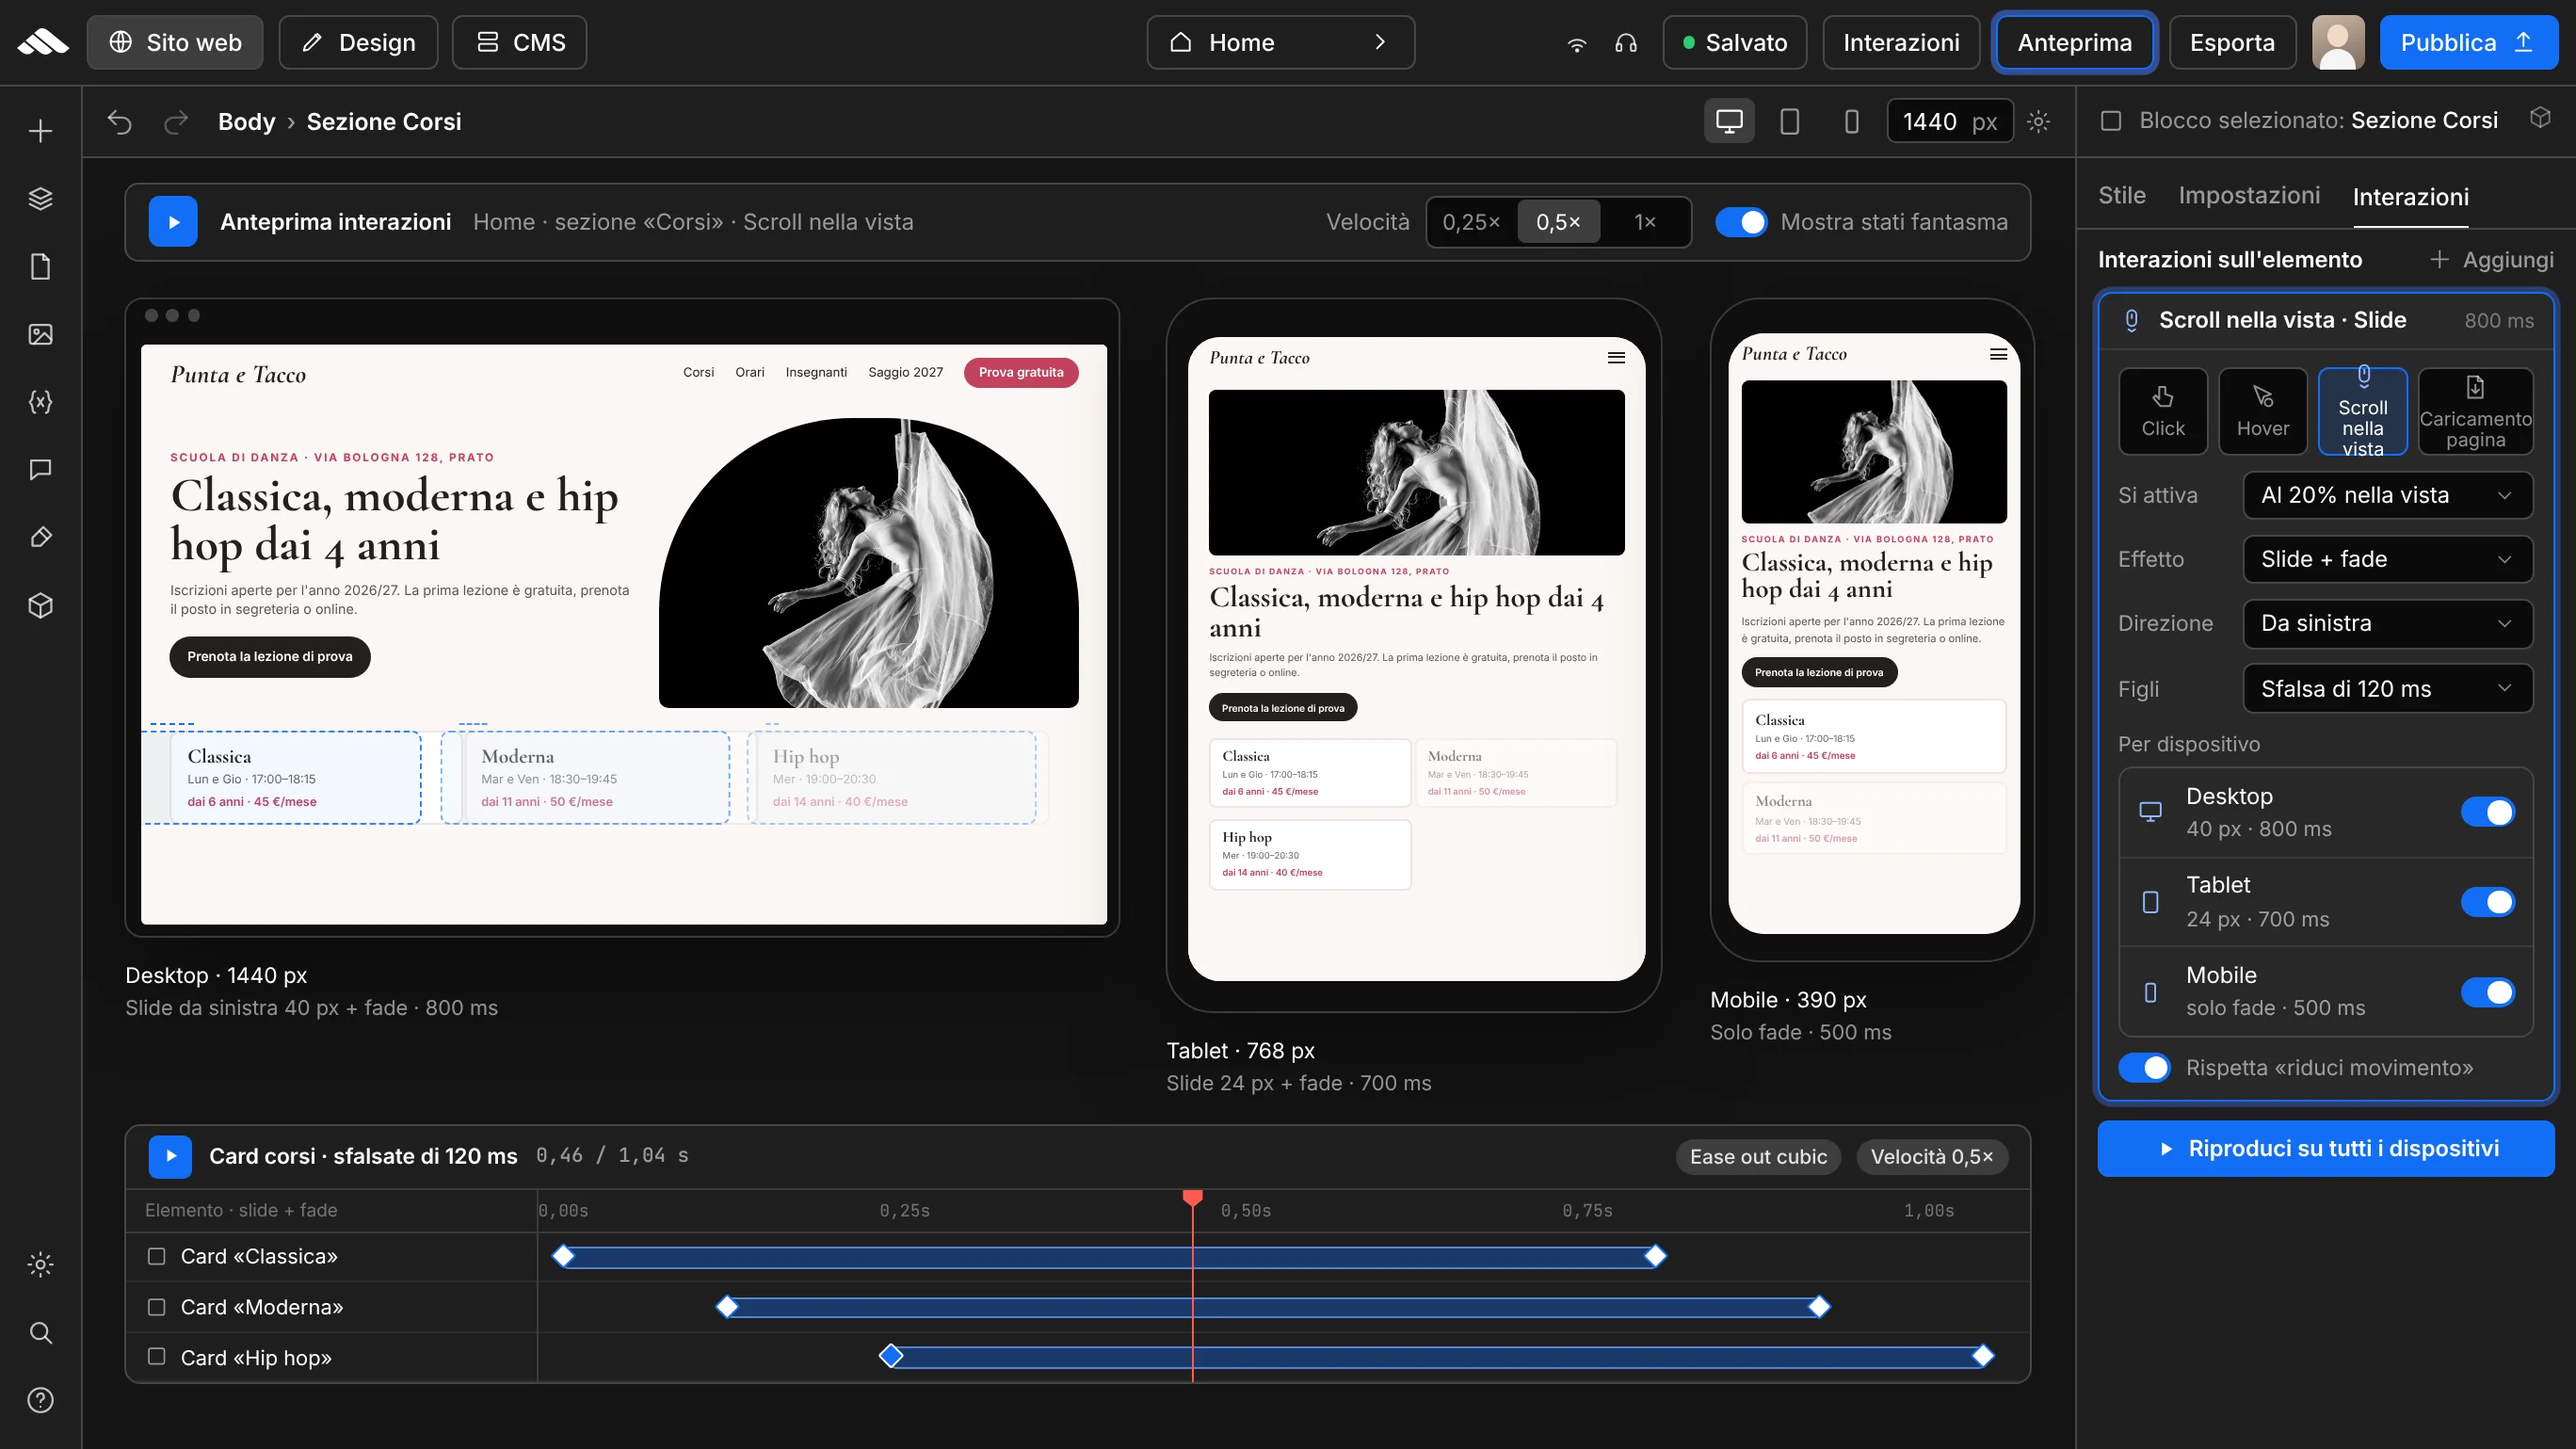Image resolution: width=2576 pixels, height=1449 pixels.
Task: Open the CMS tab in top bar
Action: click(x=519, y=43)
